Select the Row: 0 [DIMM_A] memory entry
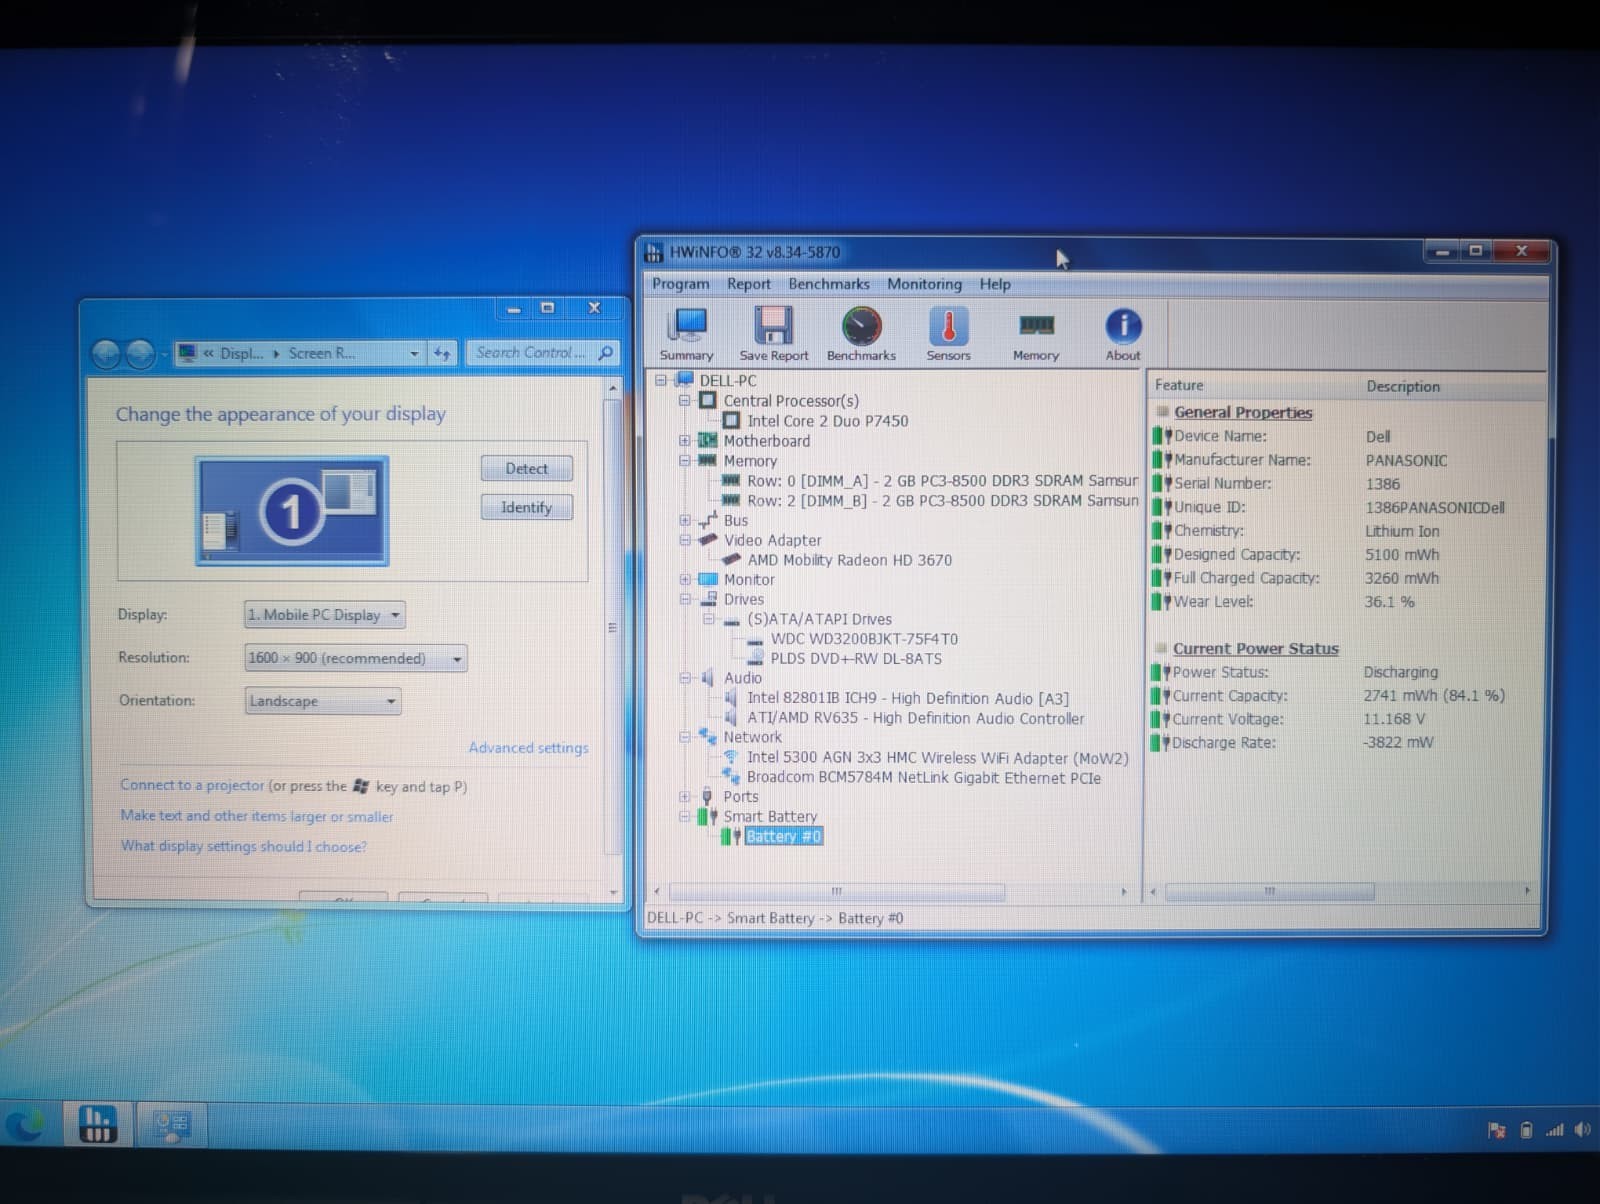Viewport: 1600px width, 1204px height. point(942,481)
